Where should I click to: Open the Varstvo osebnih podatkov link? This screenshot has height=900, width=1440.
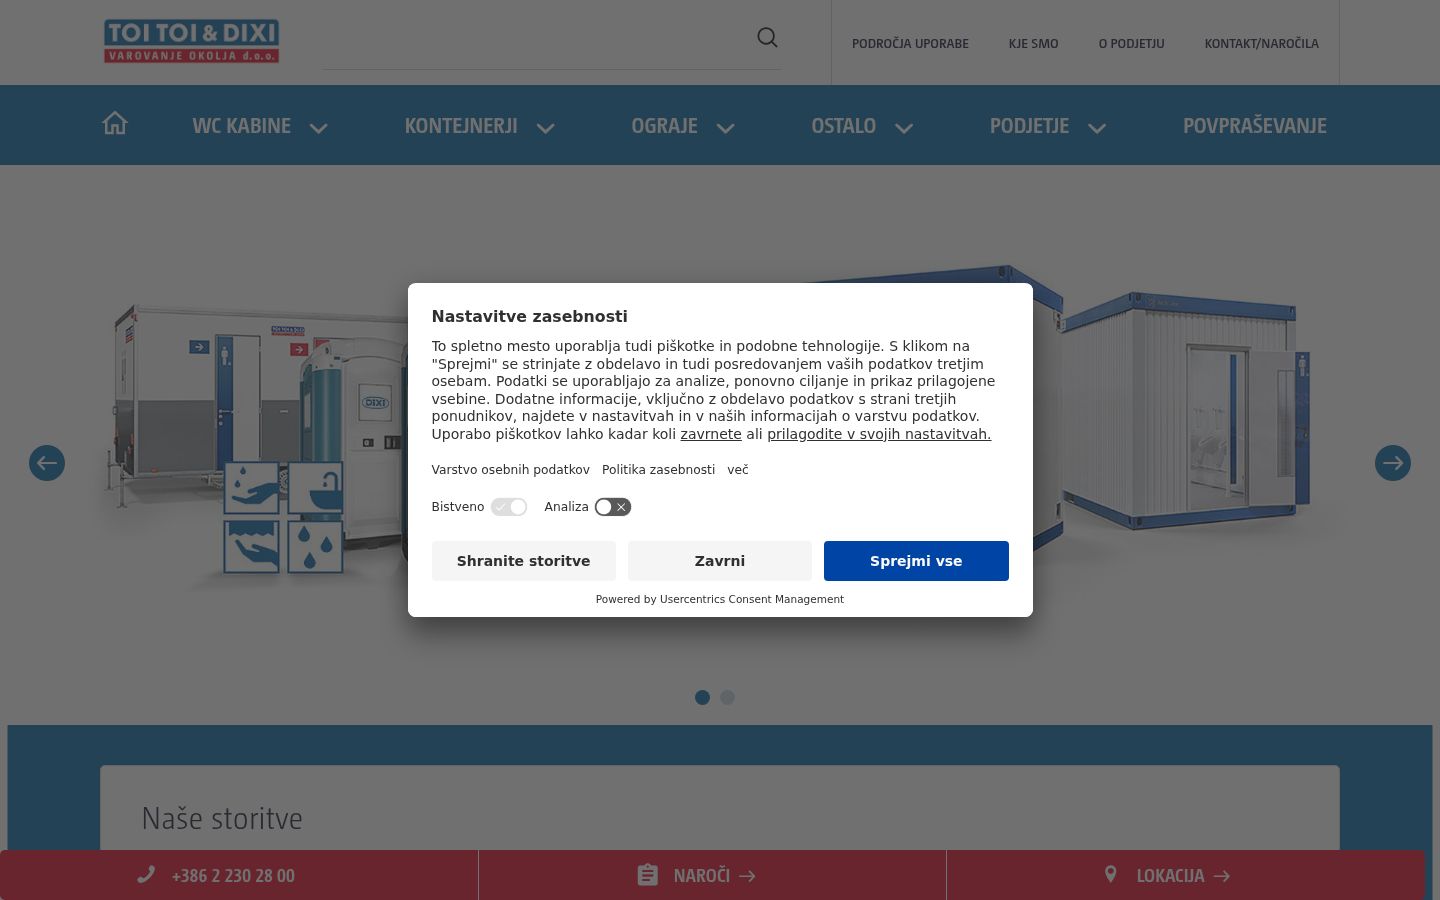click(x=511, y=470)
